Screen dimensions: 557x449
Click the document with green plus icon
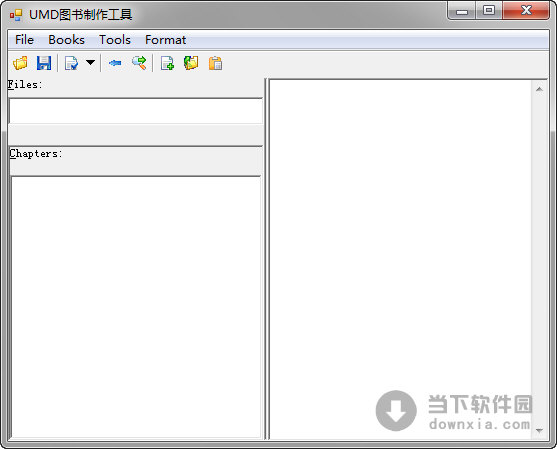(167, 63)
